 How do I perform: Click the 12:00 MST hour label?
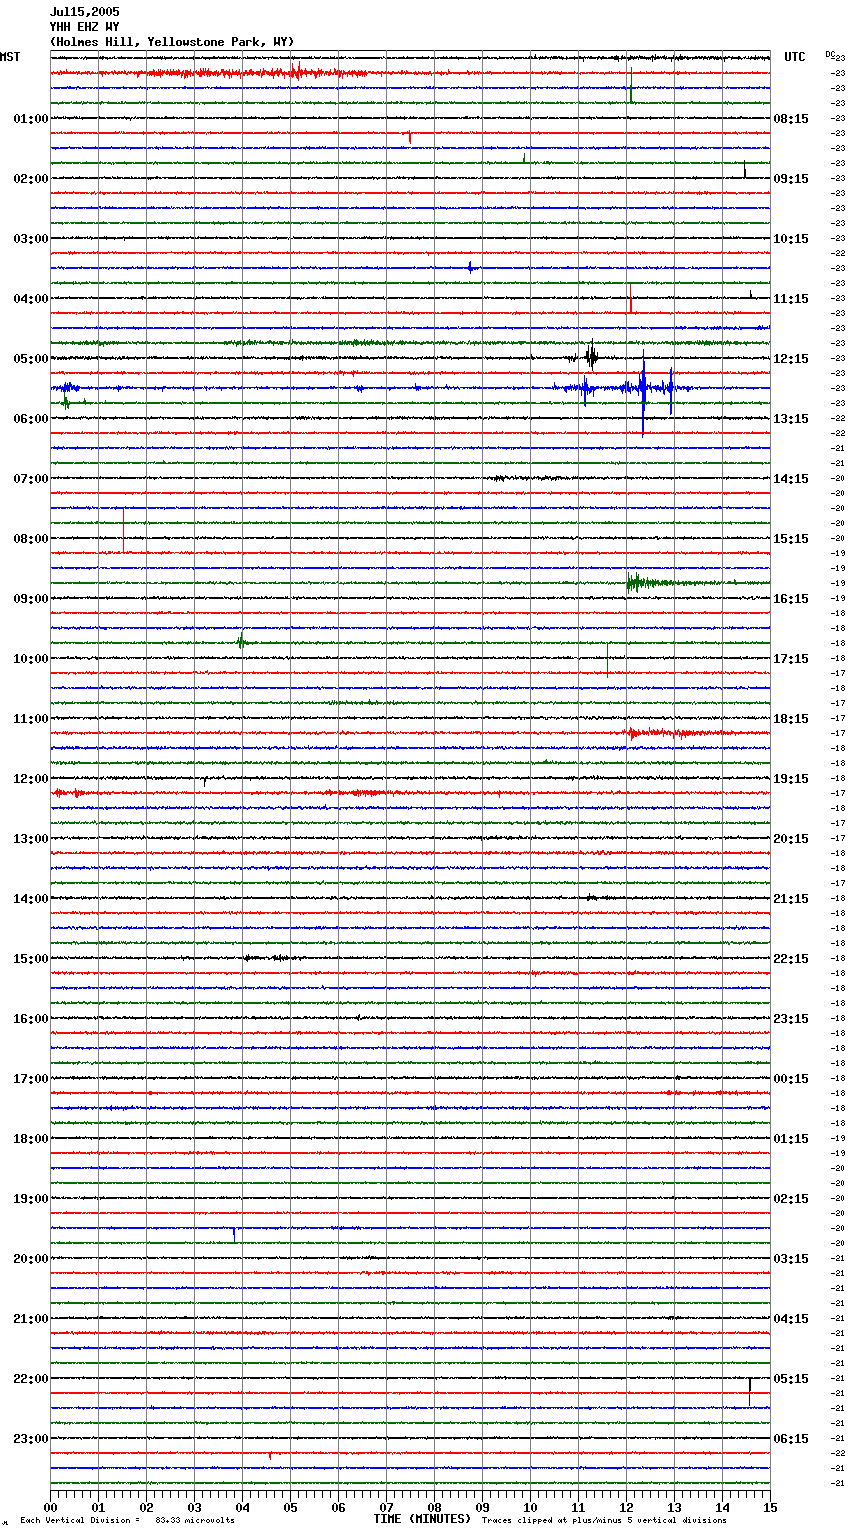pos(31,779)
